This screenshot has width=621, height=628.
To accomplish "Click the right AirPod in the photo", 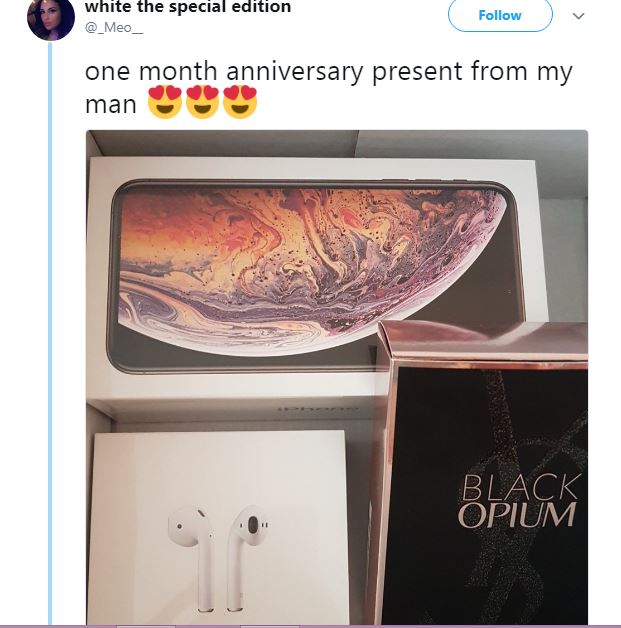I will pyautogui.click(x=249, y=558).
